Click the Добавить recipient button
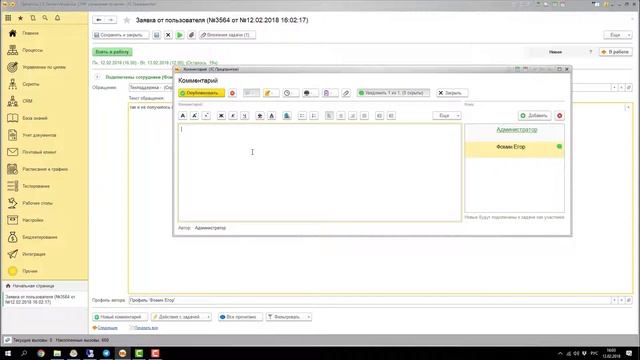 (534, 116)
